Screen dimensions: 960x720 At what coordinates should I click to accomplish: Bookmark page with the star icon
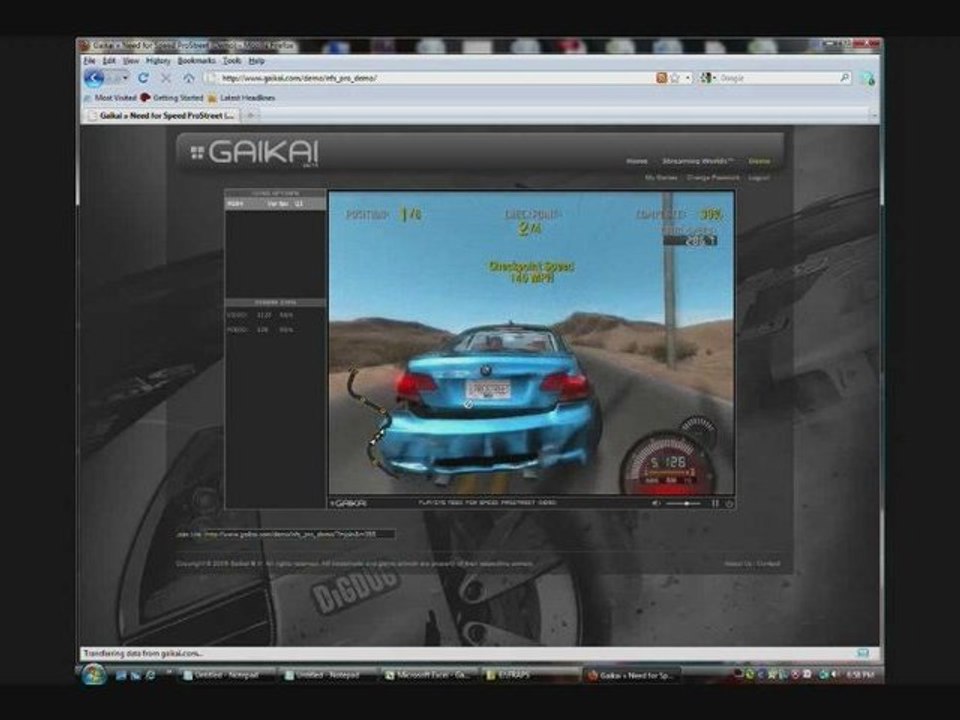point(675,78)
